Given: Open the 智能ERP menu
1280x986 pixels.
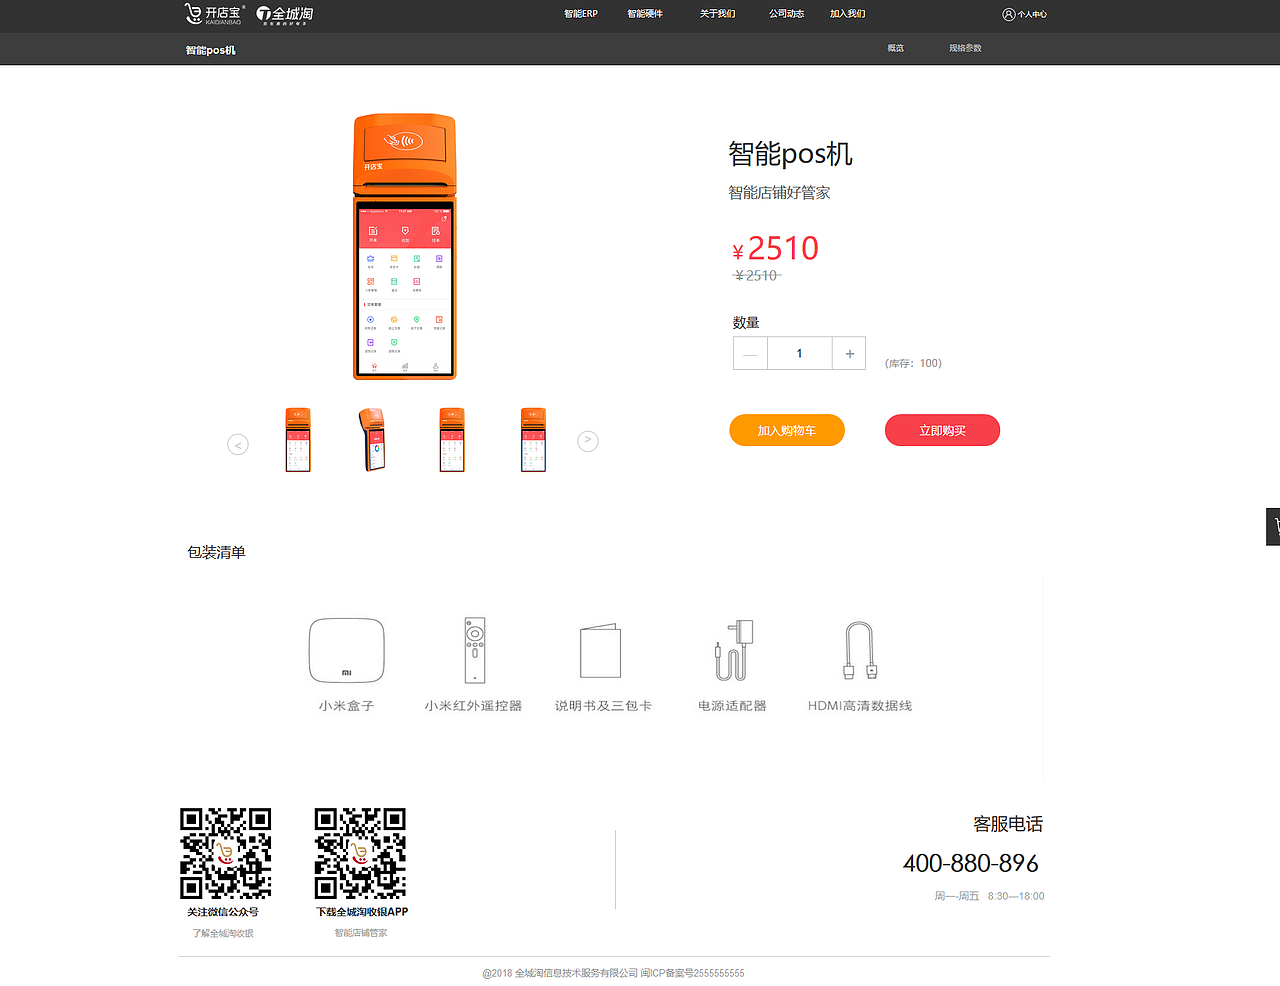Looking at the screenshot, I should click(580, 14).
